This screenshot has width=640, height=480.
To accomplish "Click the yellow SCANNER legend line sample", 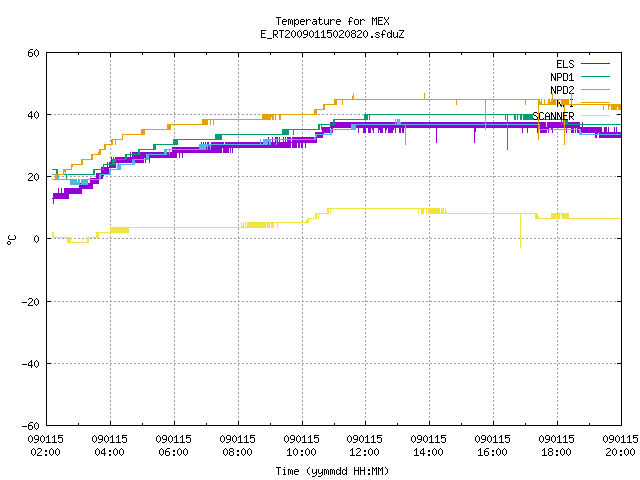I will 595,116.
